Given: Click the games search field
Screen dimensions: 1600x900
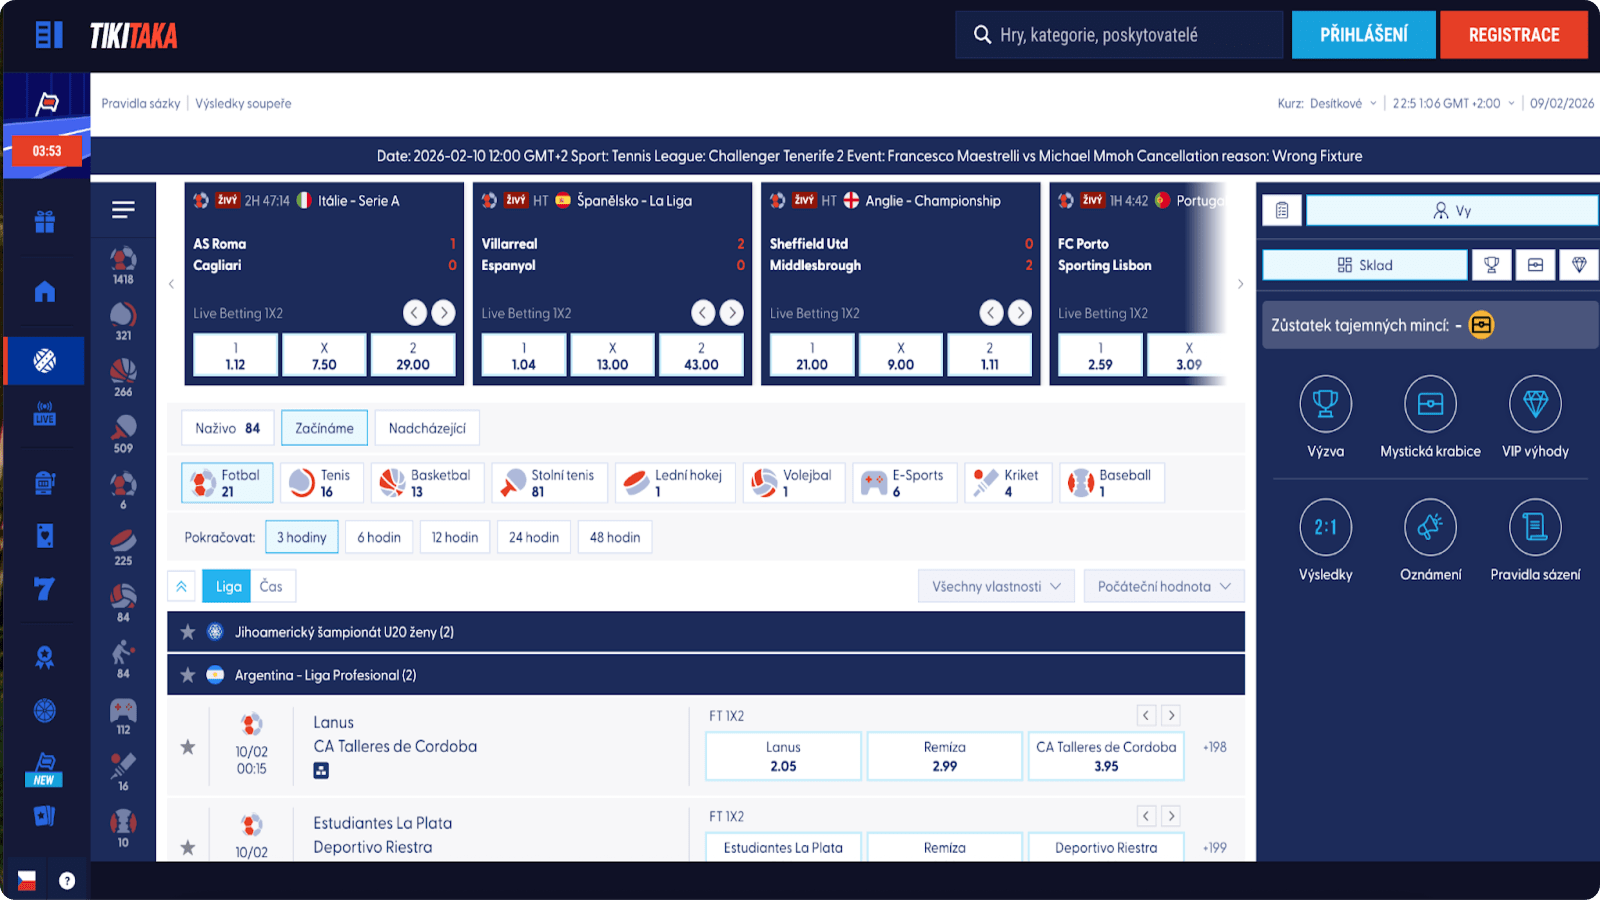Looking at the screenshot, I should (x=1119, y=35).
